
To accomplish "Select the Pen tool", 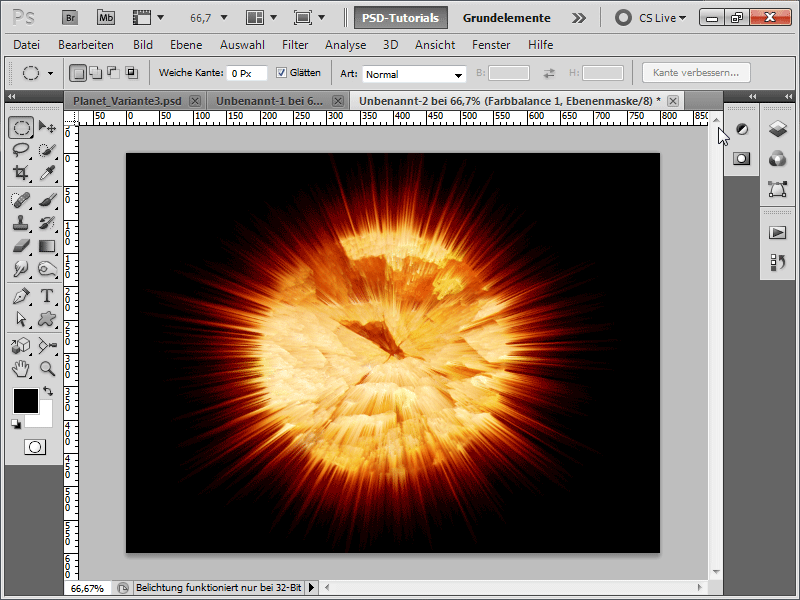I will click(21, 296).
